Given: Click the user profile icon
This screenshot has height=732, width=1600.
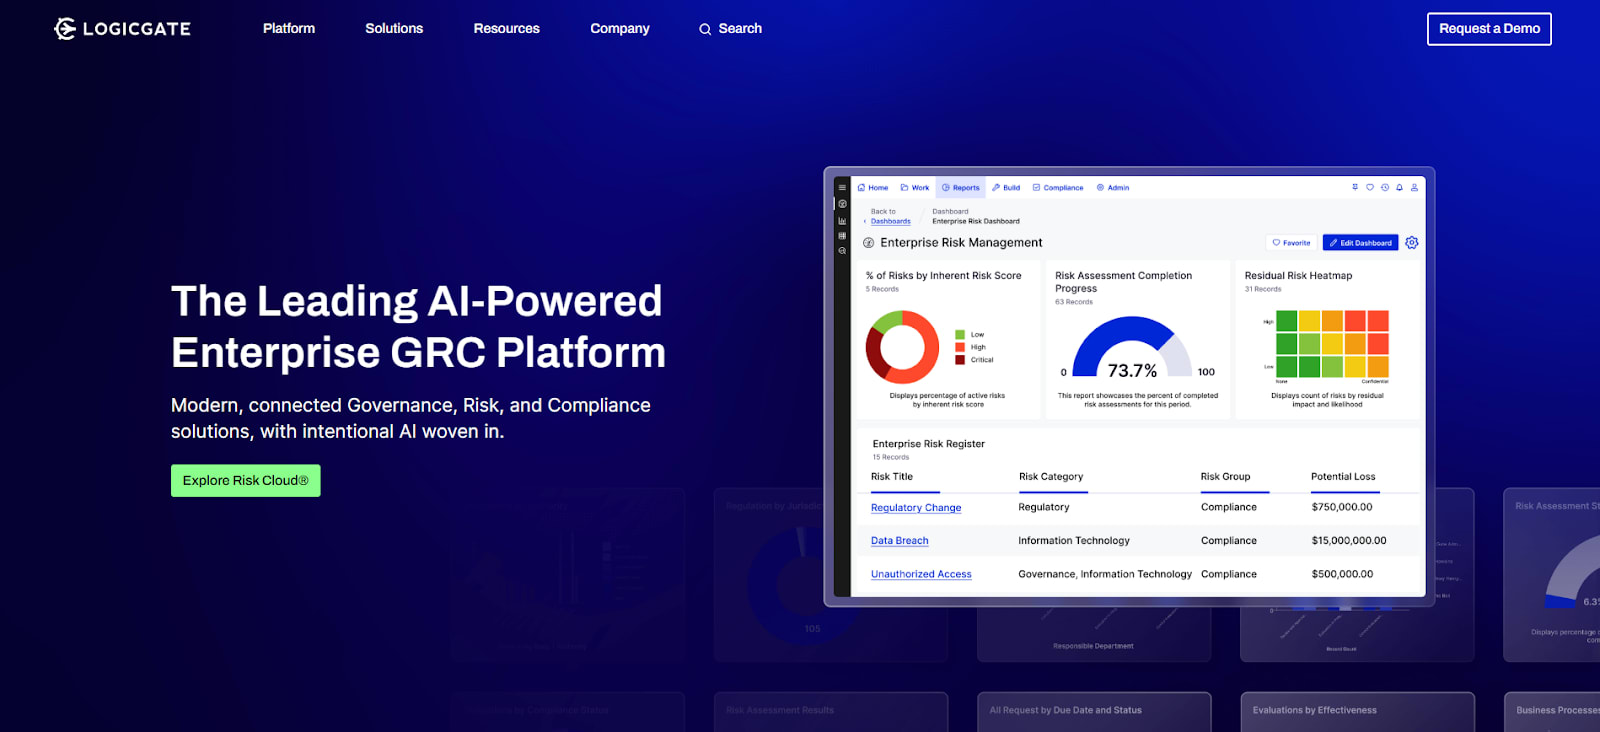Looking at the screenshot, I should 1414,187.
